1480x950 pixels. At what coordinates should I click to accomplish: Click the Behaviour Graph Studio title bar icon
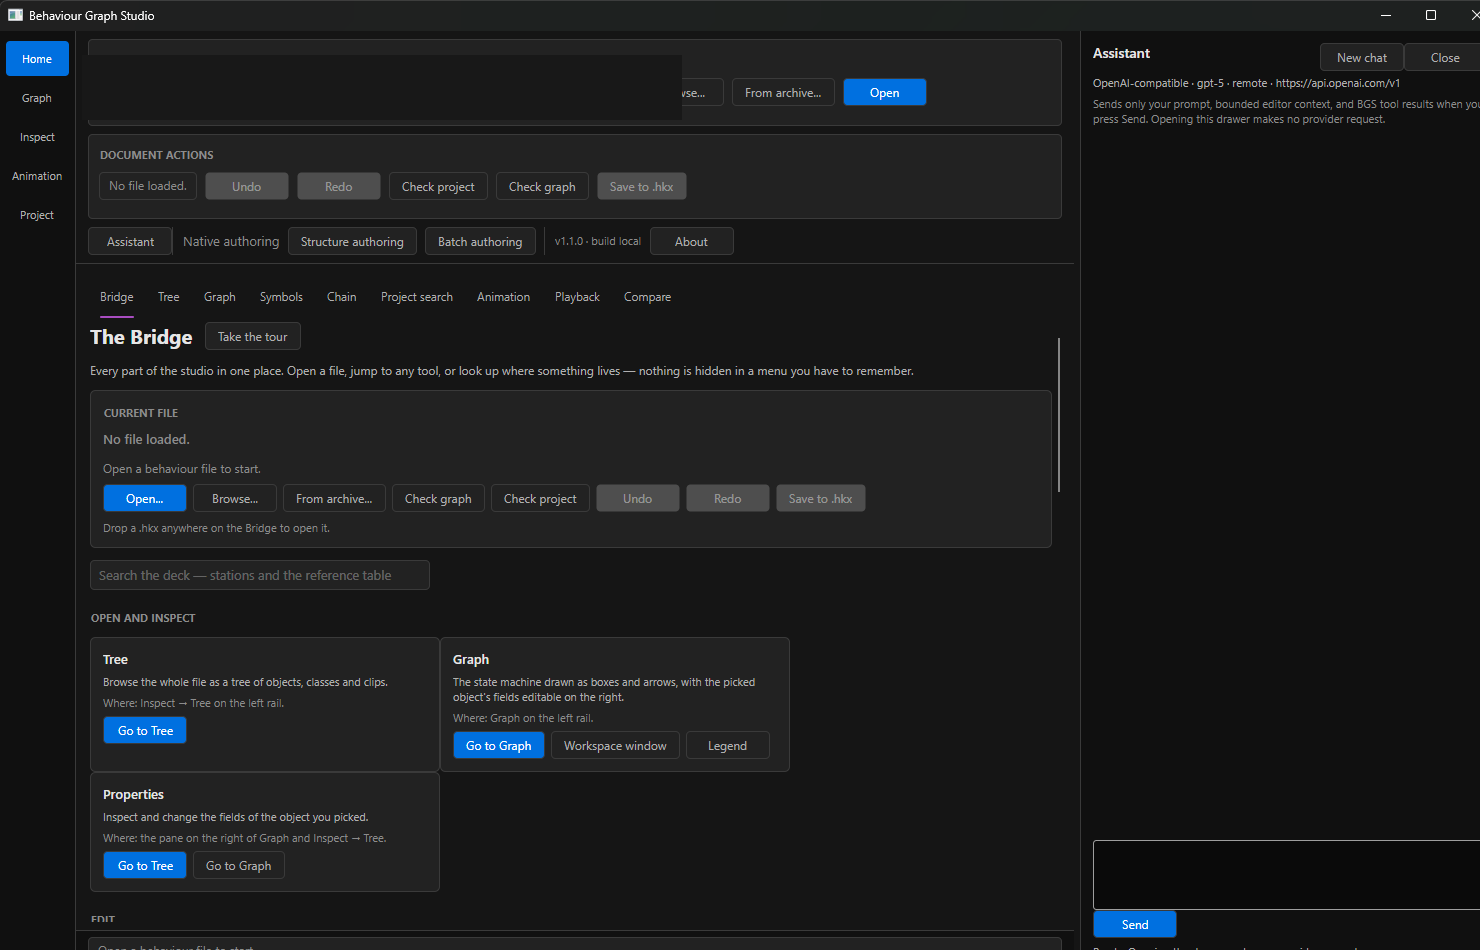(15, 15)
